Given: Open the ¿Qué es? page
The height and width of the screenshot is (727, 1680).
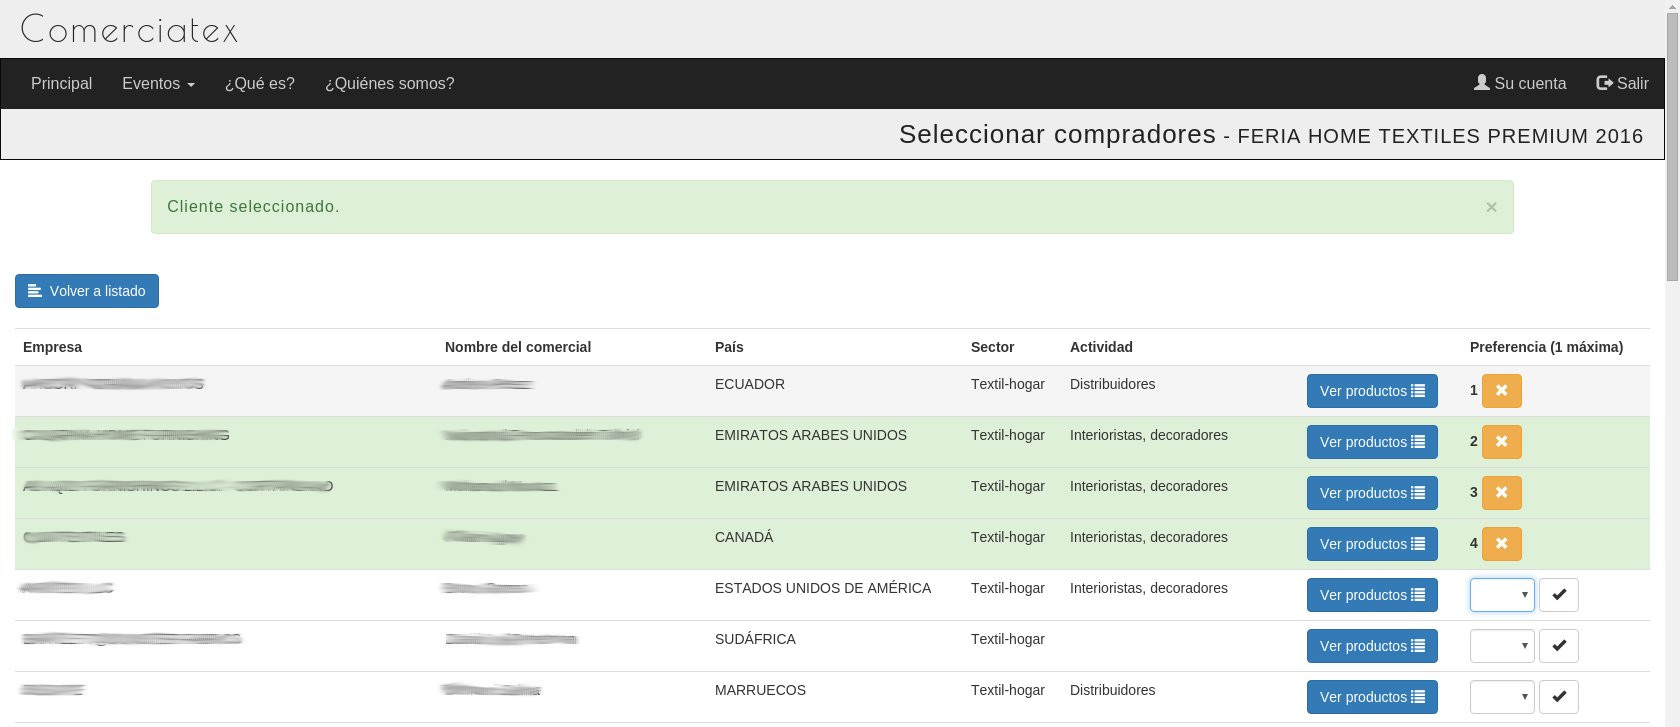Looking at the screenshot, I should point(259,84).
